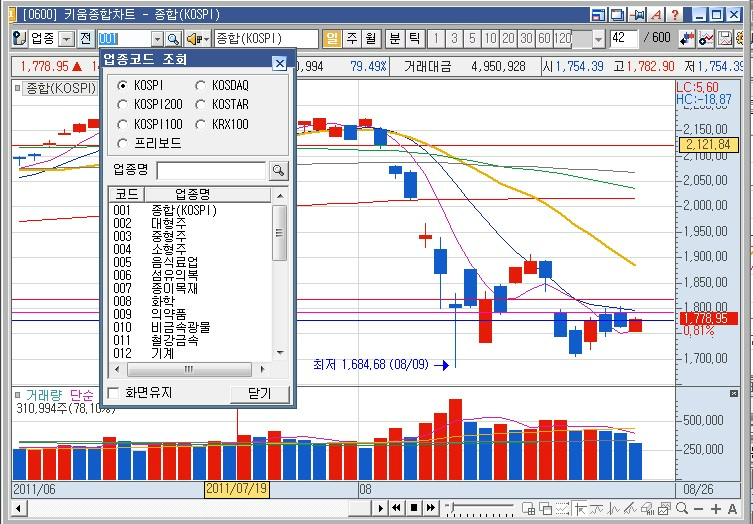Click the first small-window icon in the title bar
This screenshot has width=753, height=524.
(598, 15)
